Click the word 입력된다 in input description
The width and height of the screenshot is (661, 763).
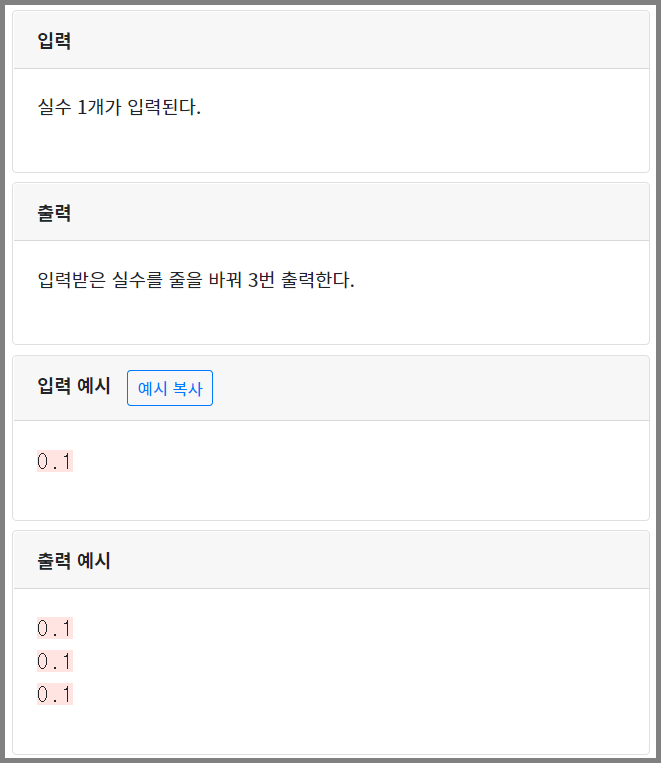[x=164, y=107]
